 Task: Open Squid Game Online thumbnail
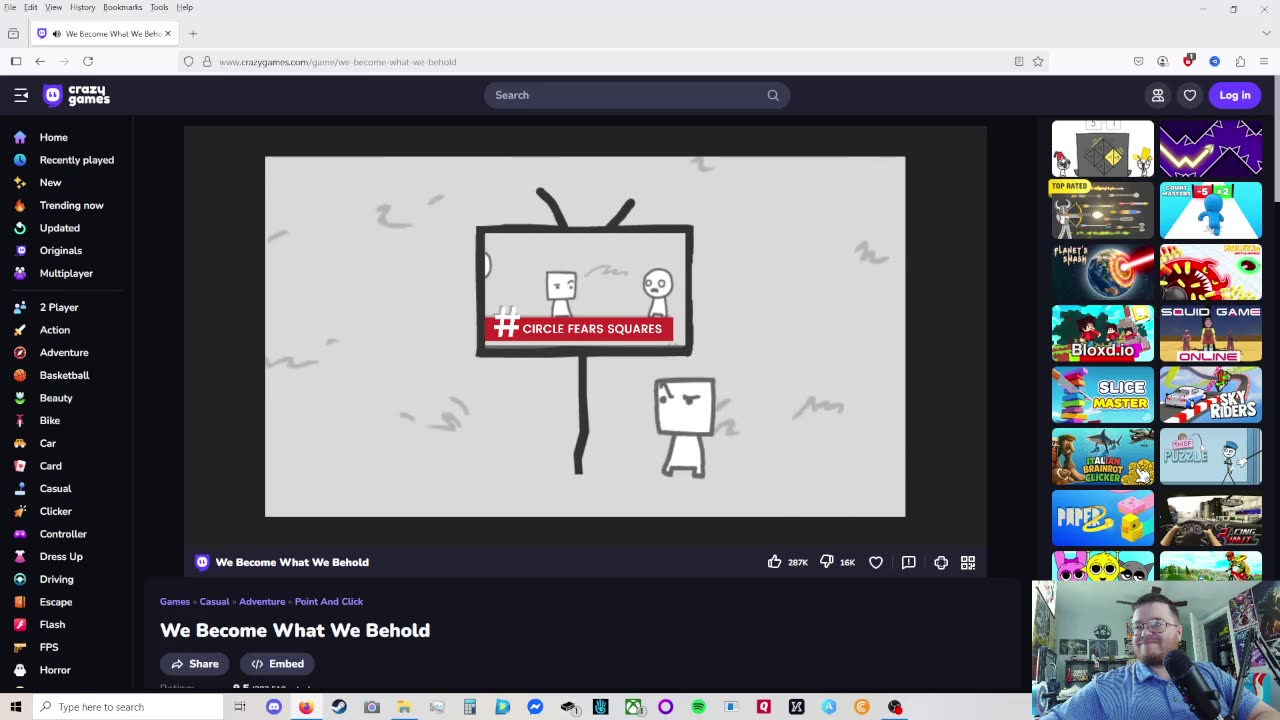click(1211, 333)
